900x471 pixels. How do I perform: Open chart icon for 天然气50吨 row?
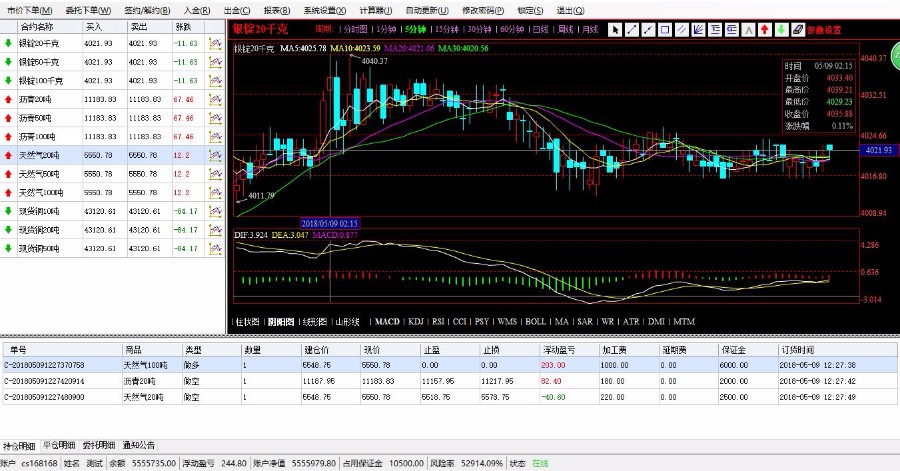[x=215, y=174]
